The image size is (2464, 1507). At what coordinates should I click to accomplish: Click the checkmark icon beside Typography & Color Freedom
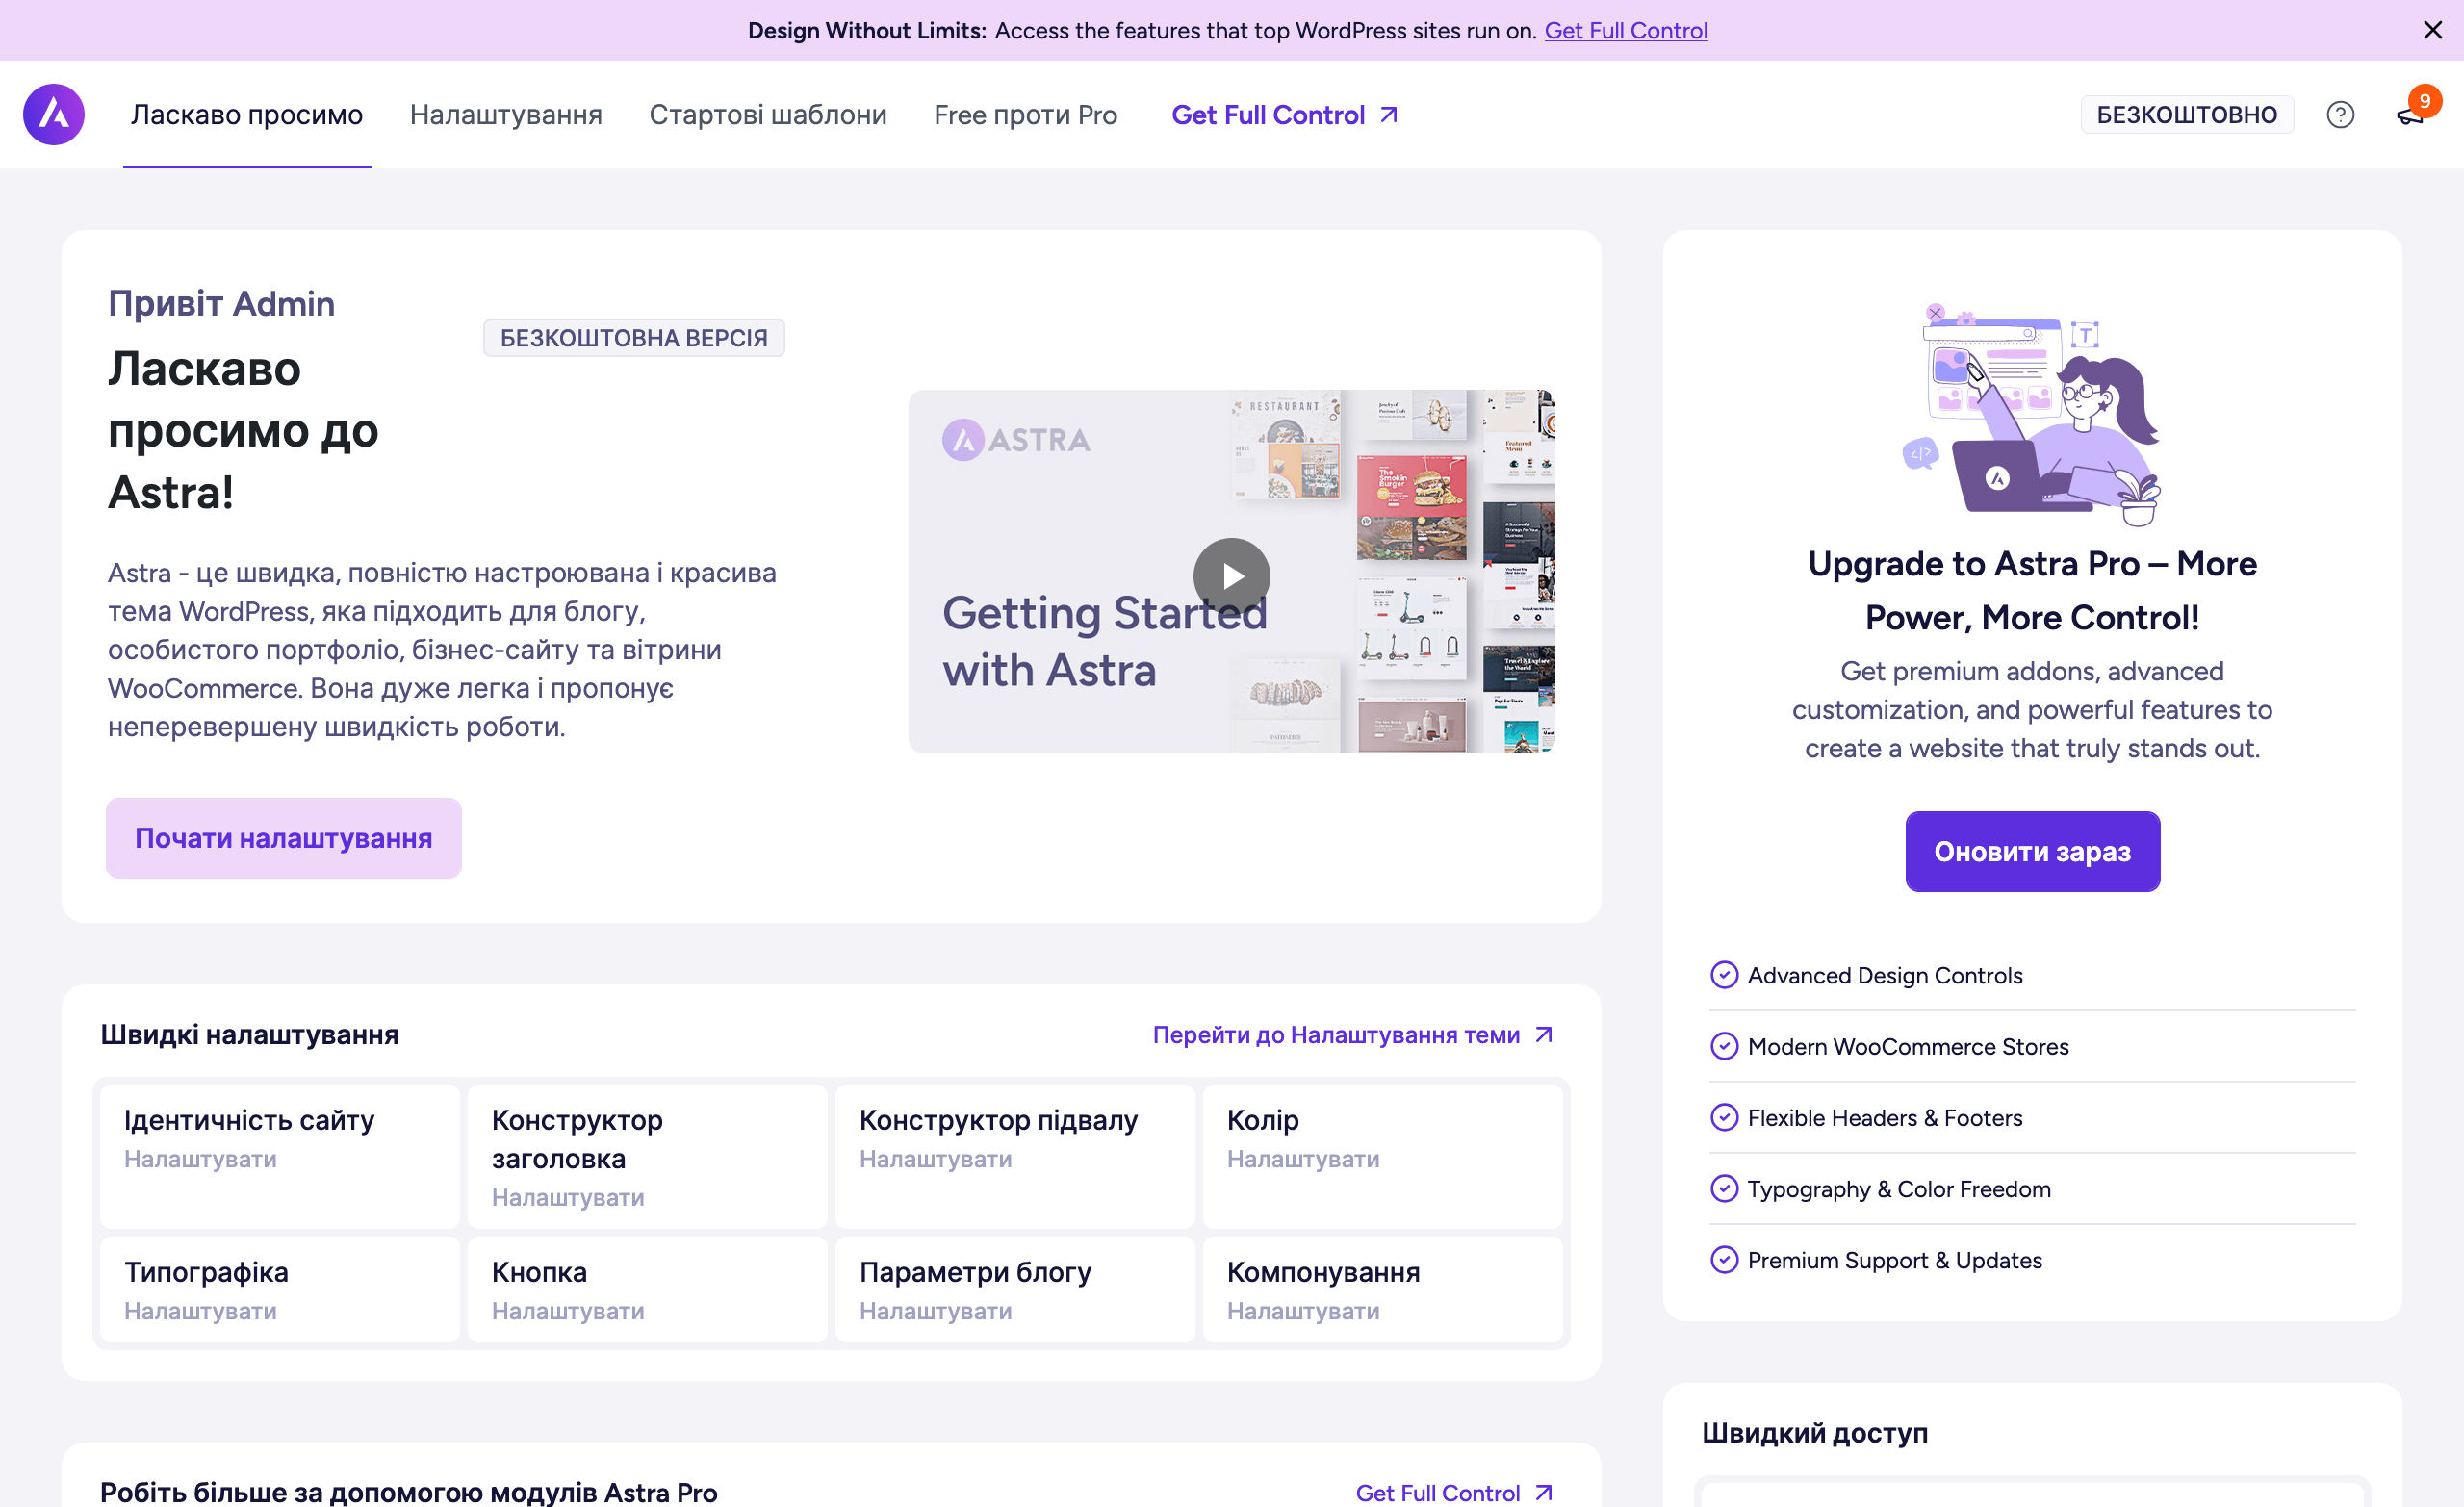click(1724, 1187)
